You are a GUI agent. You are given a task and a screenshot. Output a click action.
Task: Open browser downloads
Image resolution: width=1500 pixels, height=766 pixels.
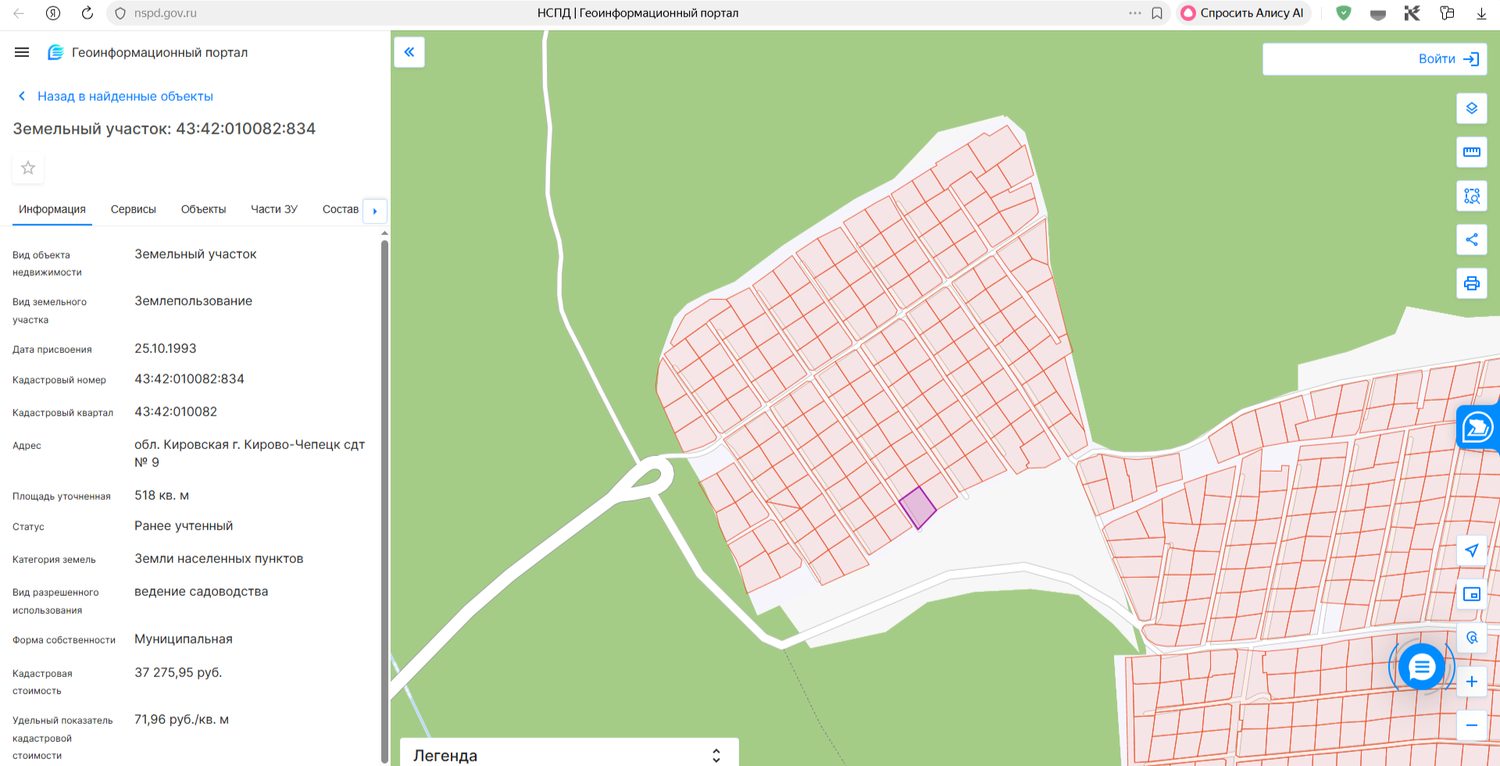tap(1482, 14)
